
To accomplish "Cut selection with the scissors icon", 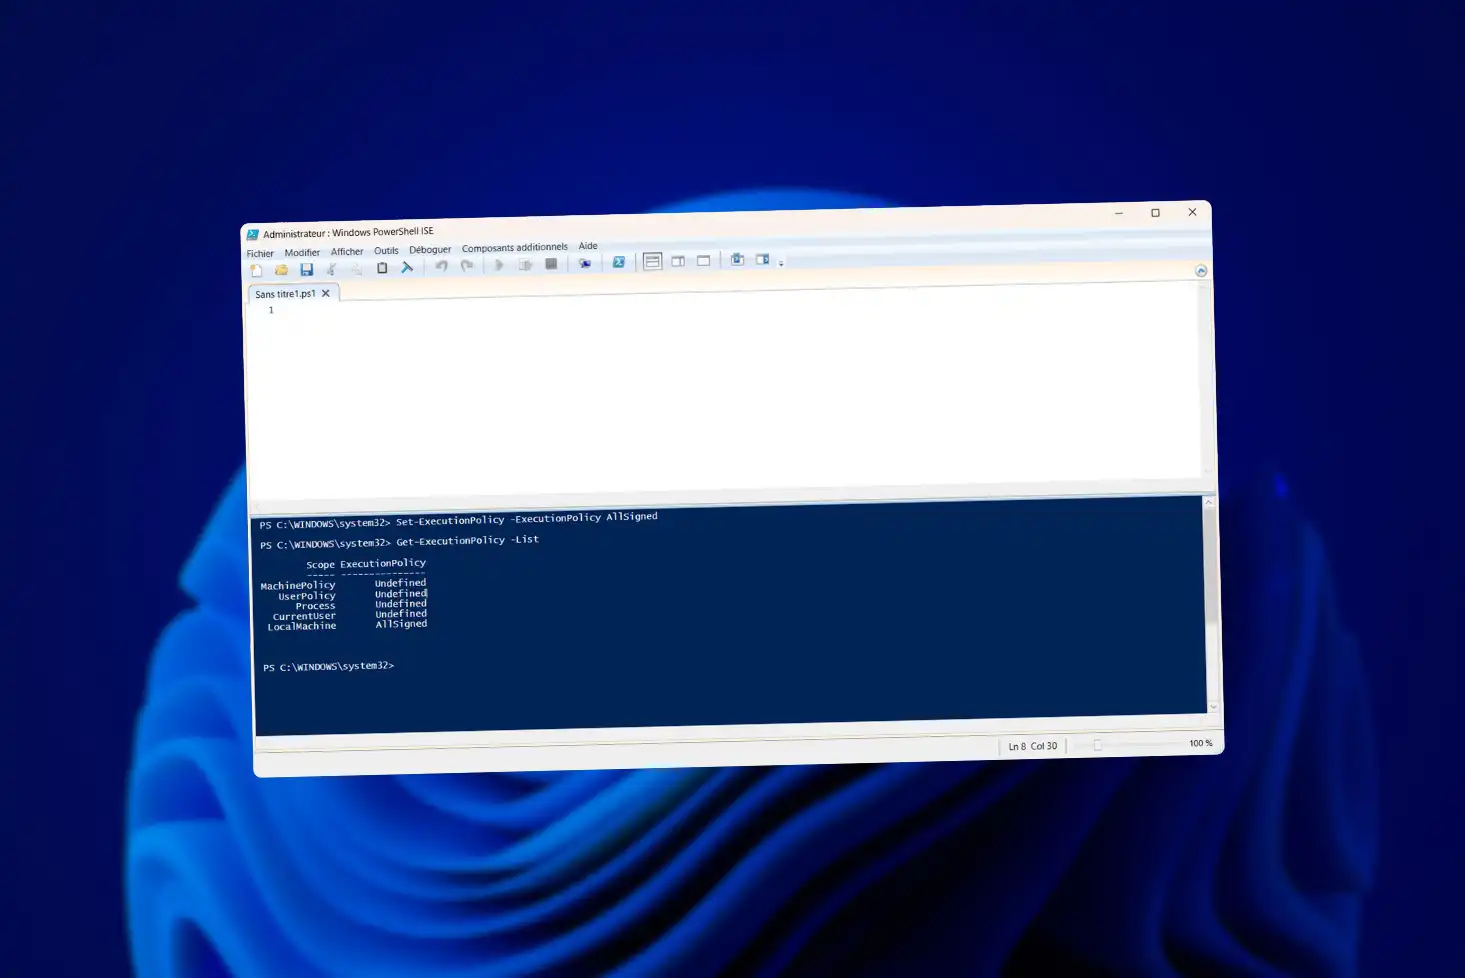I will (x=331, y=269).
